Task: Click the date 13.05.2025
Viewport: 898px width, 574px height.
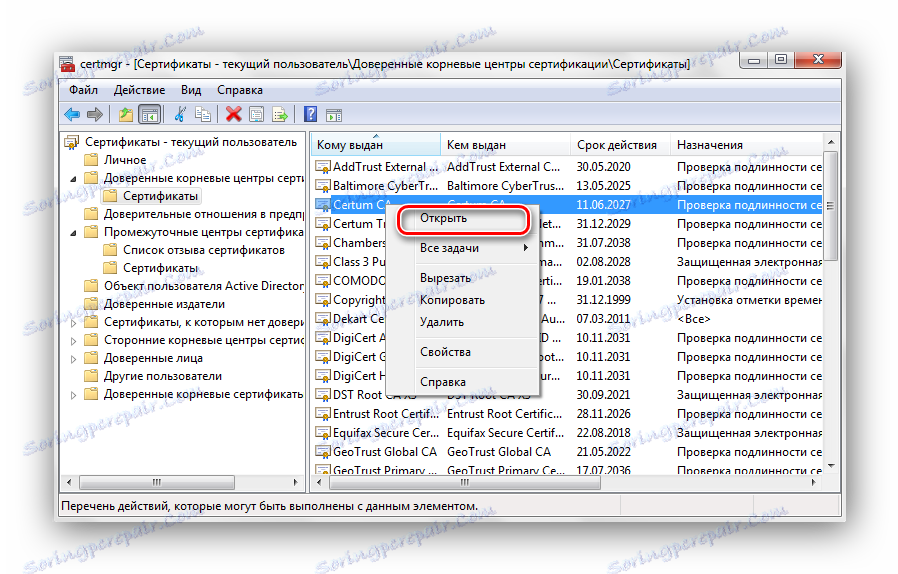Action: coord(603,186)
